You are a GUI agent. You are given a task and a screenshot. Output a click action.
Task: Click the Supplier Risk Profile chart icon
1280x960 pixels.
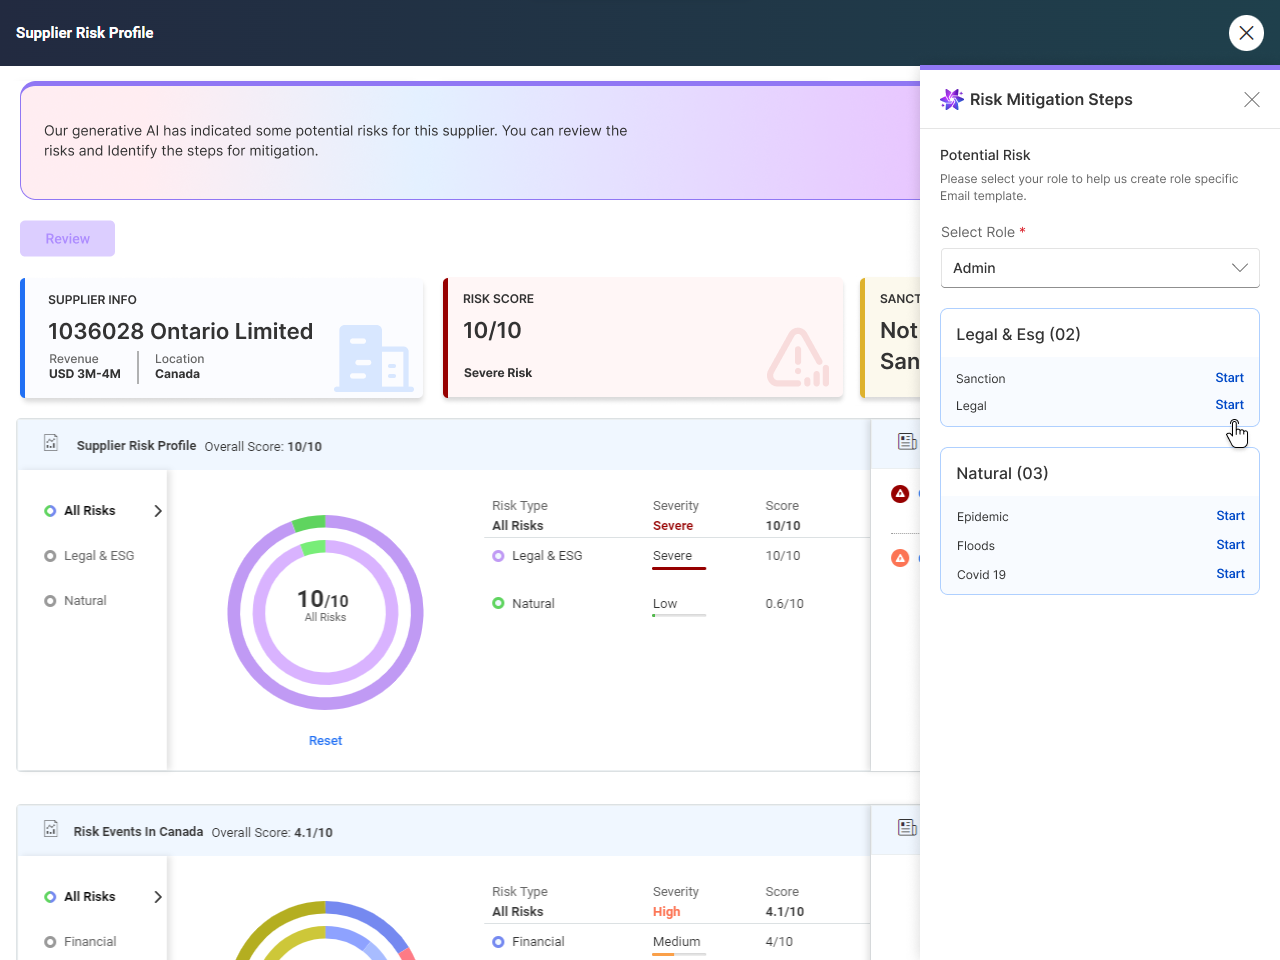click(51, 442)
